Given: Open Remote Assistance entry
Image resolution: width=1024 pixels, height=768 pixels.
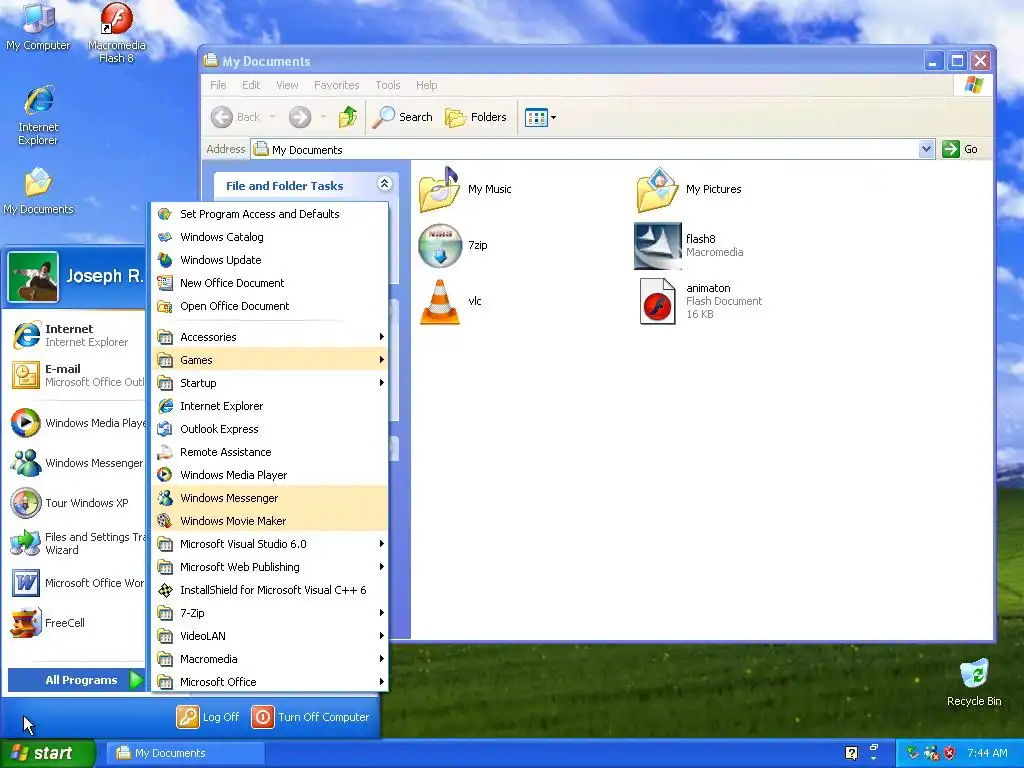Looking at the screenshot, I should [270, 452].
